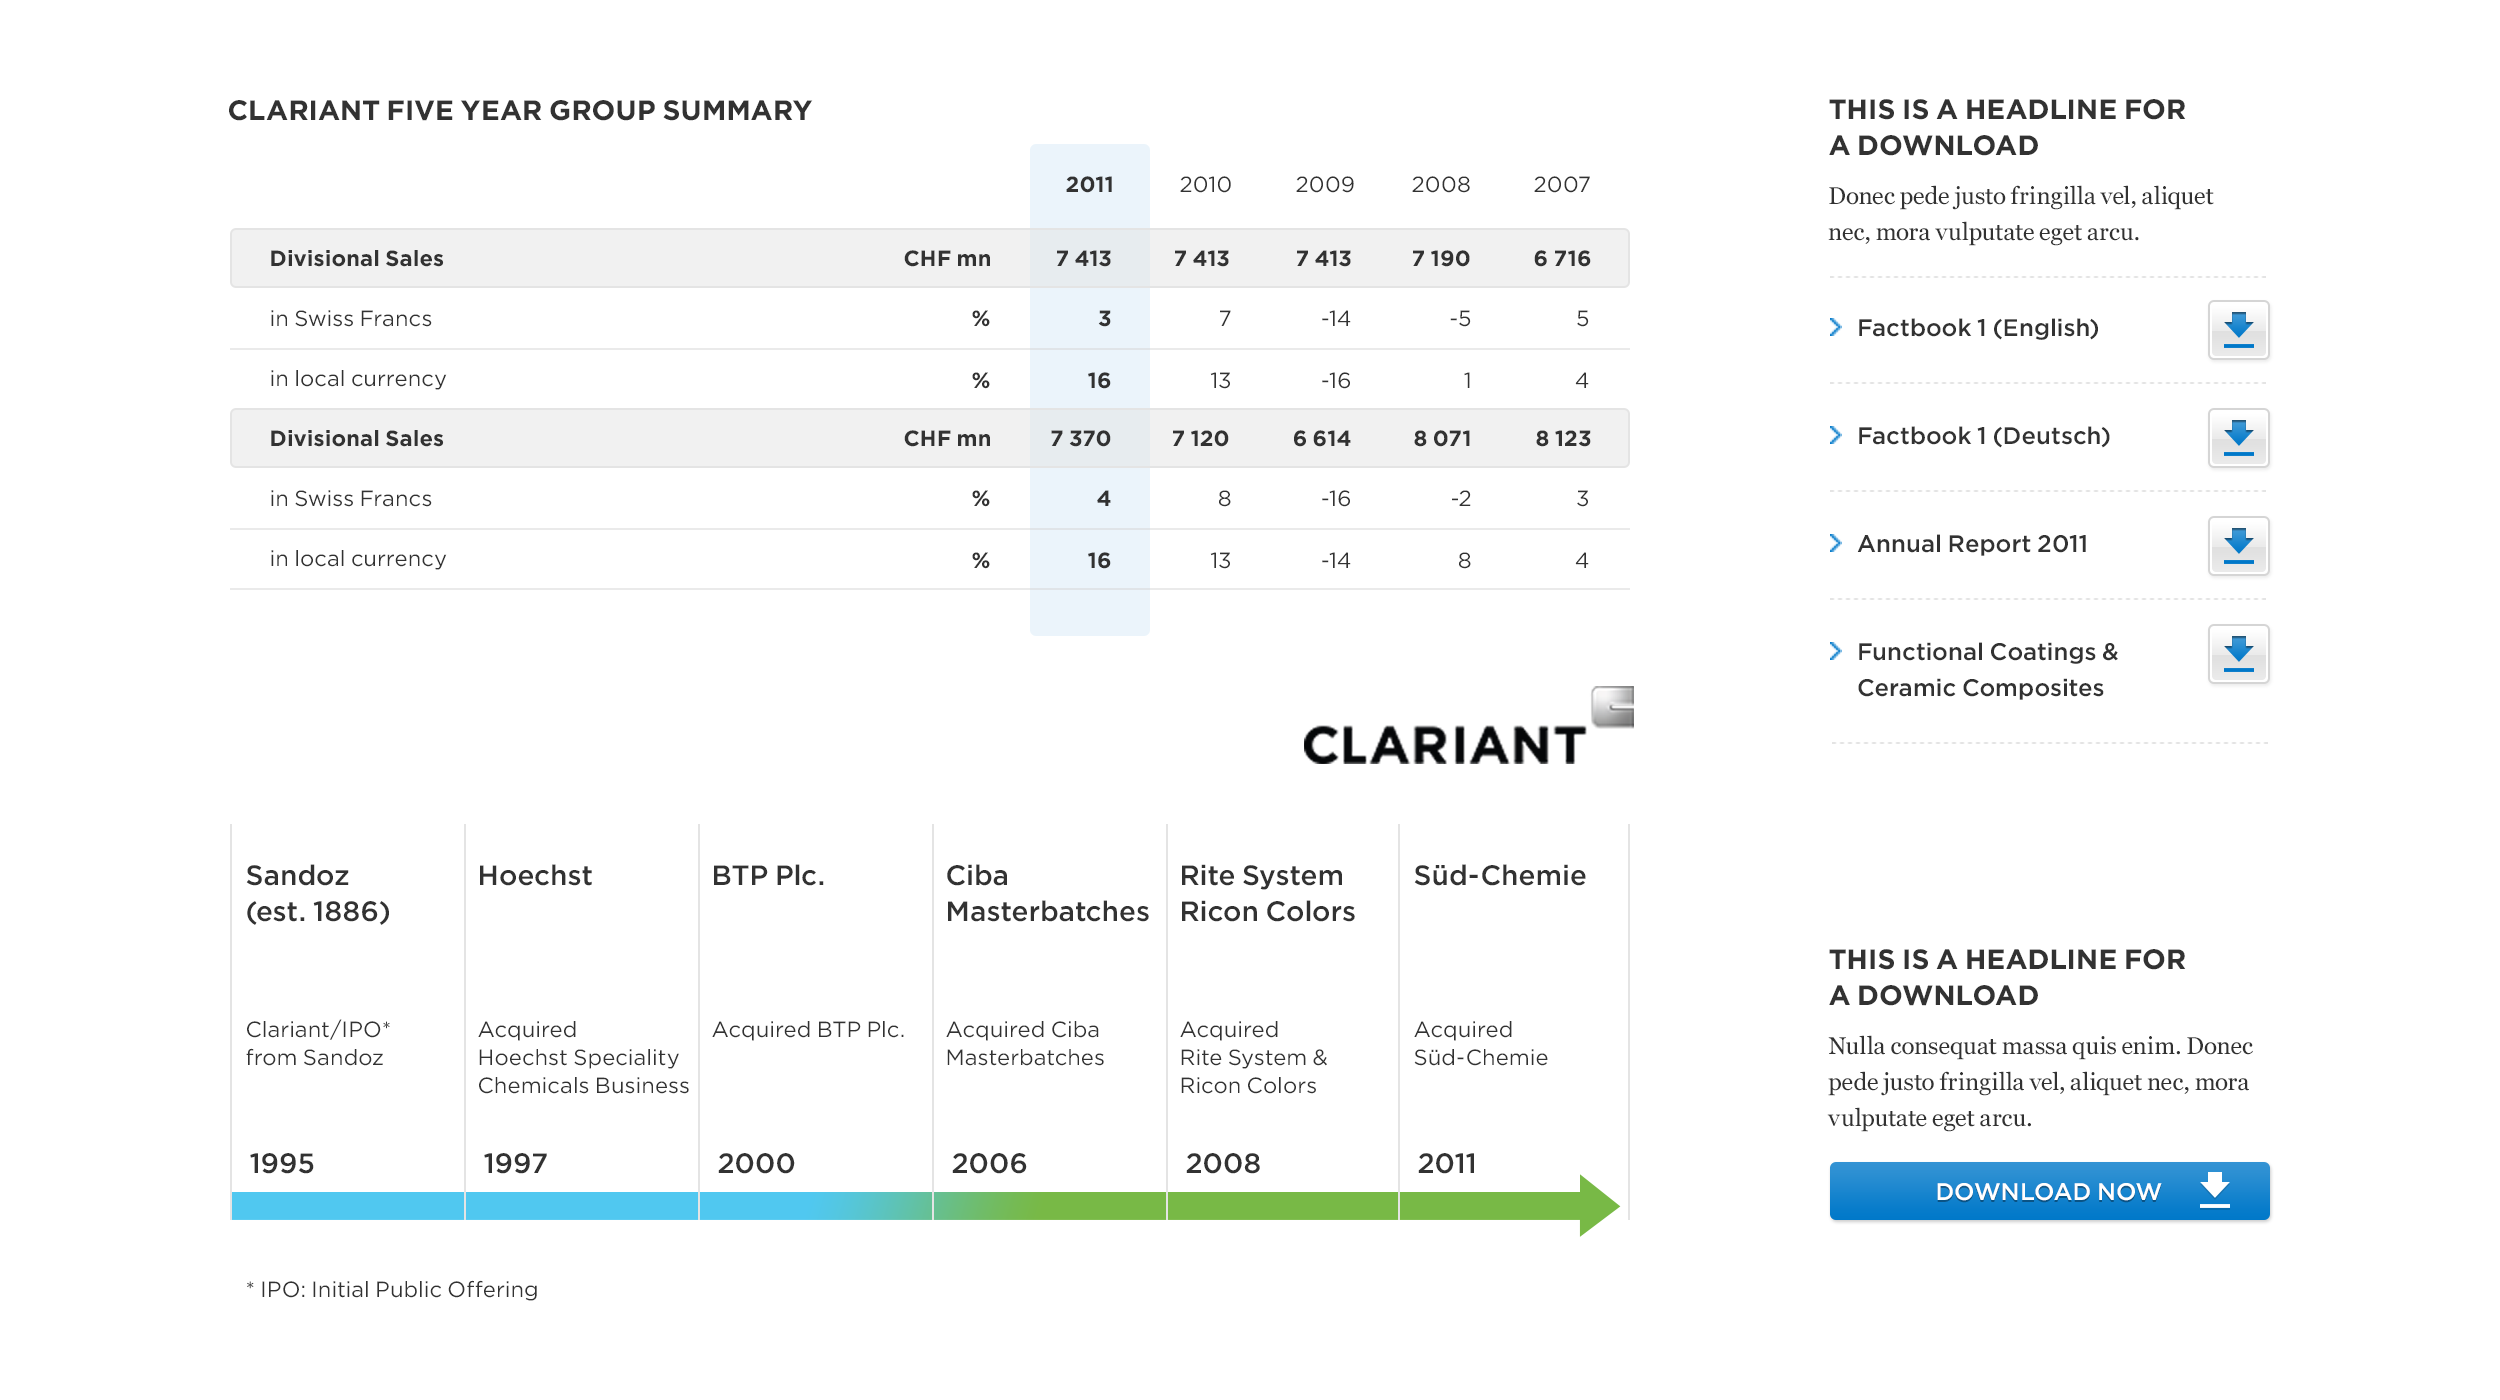Click the 1995 timeline marker
2500x1400 pixels.
pyautogui.click(x=281, y=1163)
